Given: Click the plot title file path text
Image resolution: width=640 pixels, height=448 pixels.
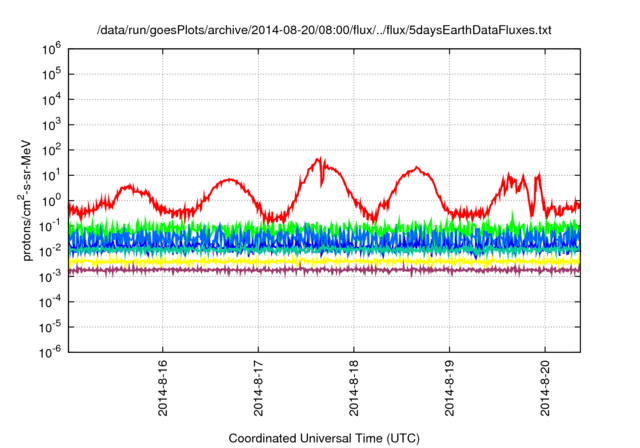Looking at the screenshot, I should coord(324,30).
